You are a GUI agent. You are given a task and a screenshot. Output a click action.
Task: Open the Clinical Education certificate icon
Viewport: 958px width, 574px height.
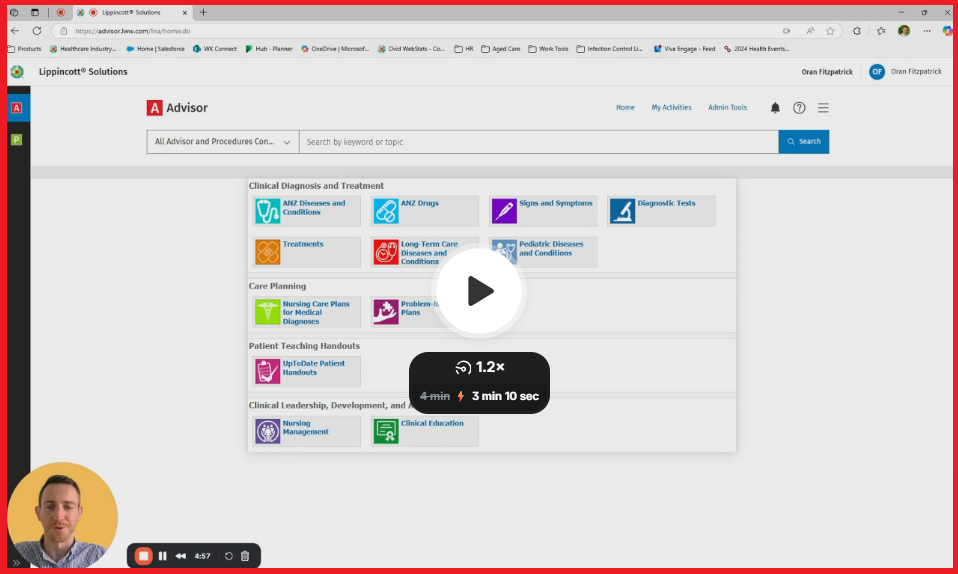pos(386,431)
